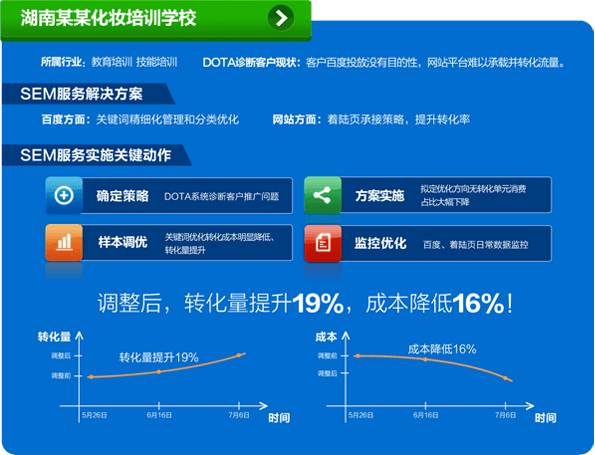The height and width of the screenshot is (455, 595).
Task: Click the green arrow button in header
Action: pyautogui.click(x=281, y=18)
